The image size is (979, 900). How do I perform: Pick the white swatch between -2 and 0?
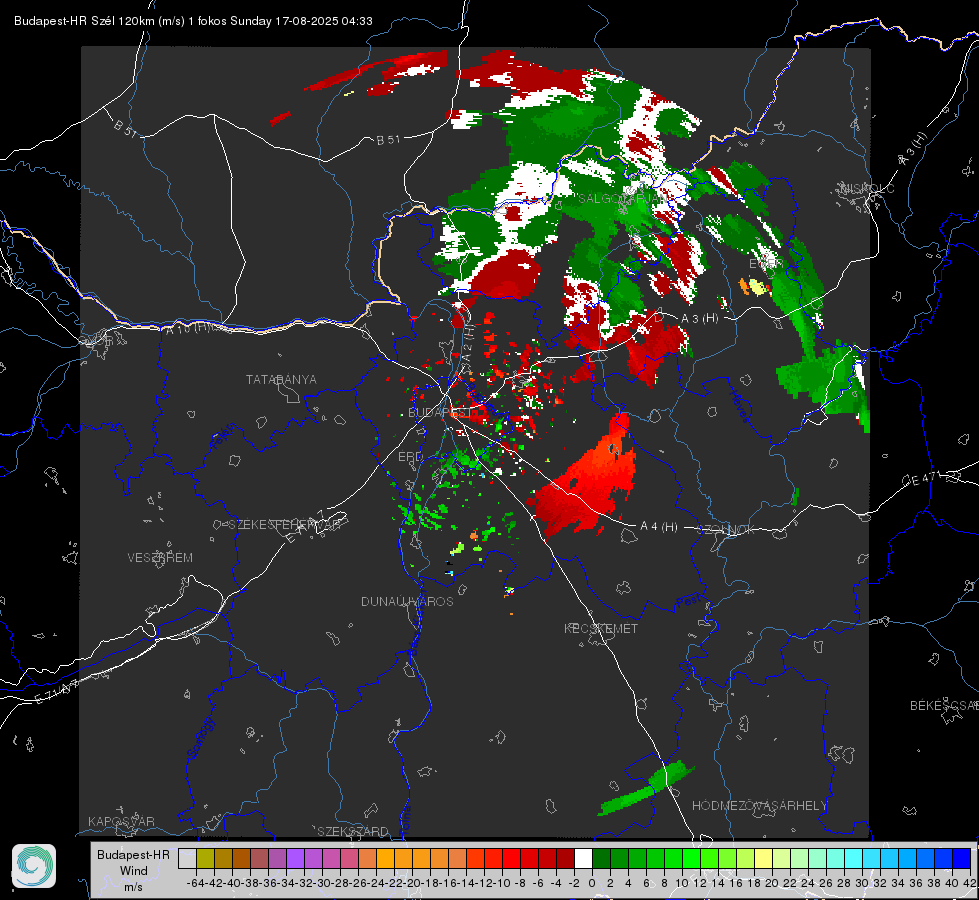583,858
